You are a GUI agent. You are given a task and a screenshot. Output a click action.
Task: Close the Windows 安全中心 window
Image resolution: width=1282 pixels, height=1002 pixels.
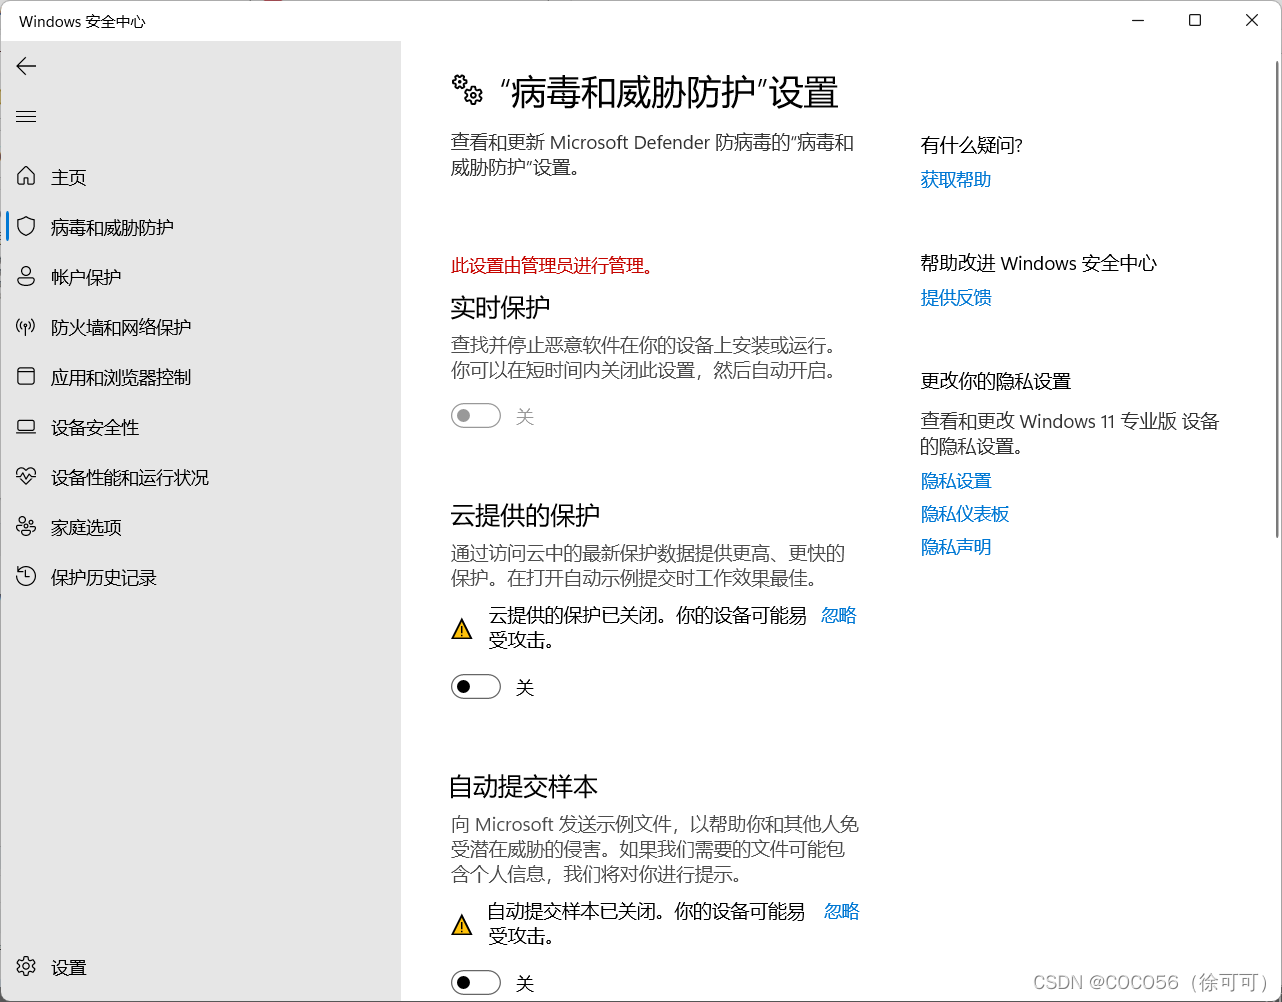(x=1252, y=21)
